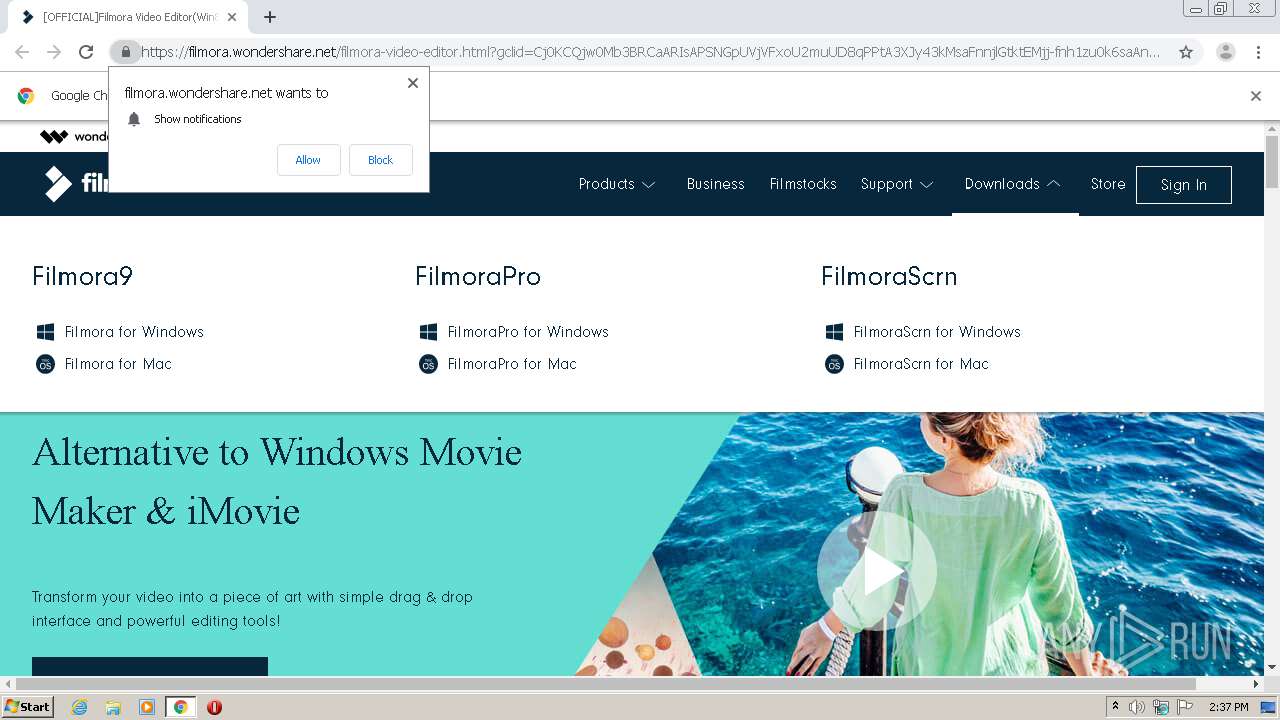Viewport: 1280px width, 720px height.
Task: Click the padlock site info icon
Action: click(x=125, y=52)
